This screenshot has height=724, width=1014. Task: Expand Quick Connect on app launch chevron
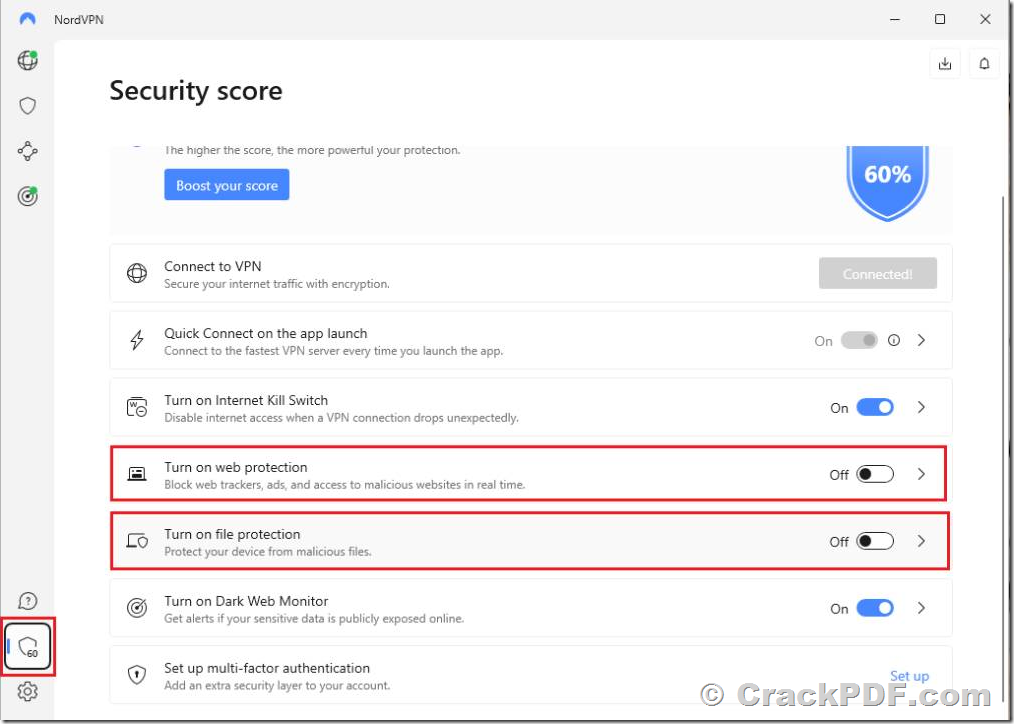(x=922, y=340)
